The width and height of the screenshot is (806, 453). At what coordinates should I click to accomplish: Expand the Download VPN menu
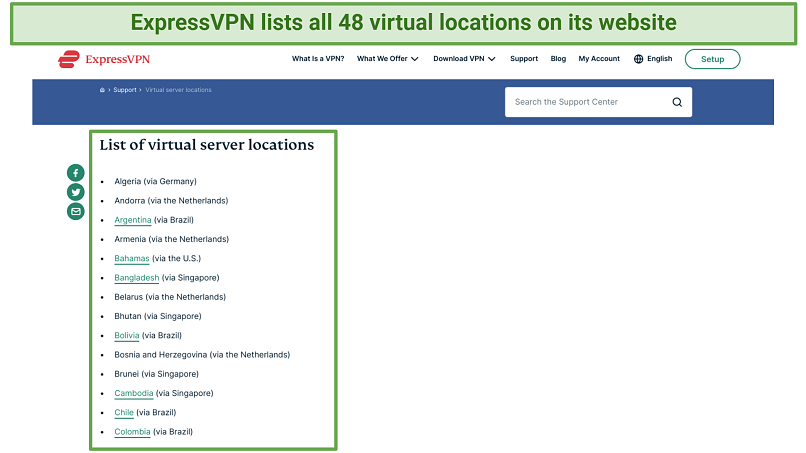(464, 59)
